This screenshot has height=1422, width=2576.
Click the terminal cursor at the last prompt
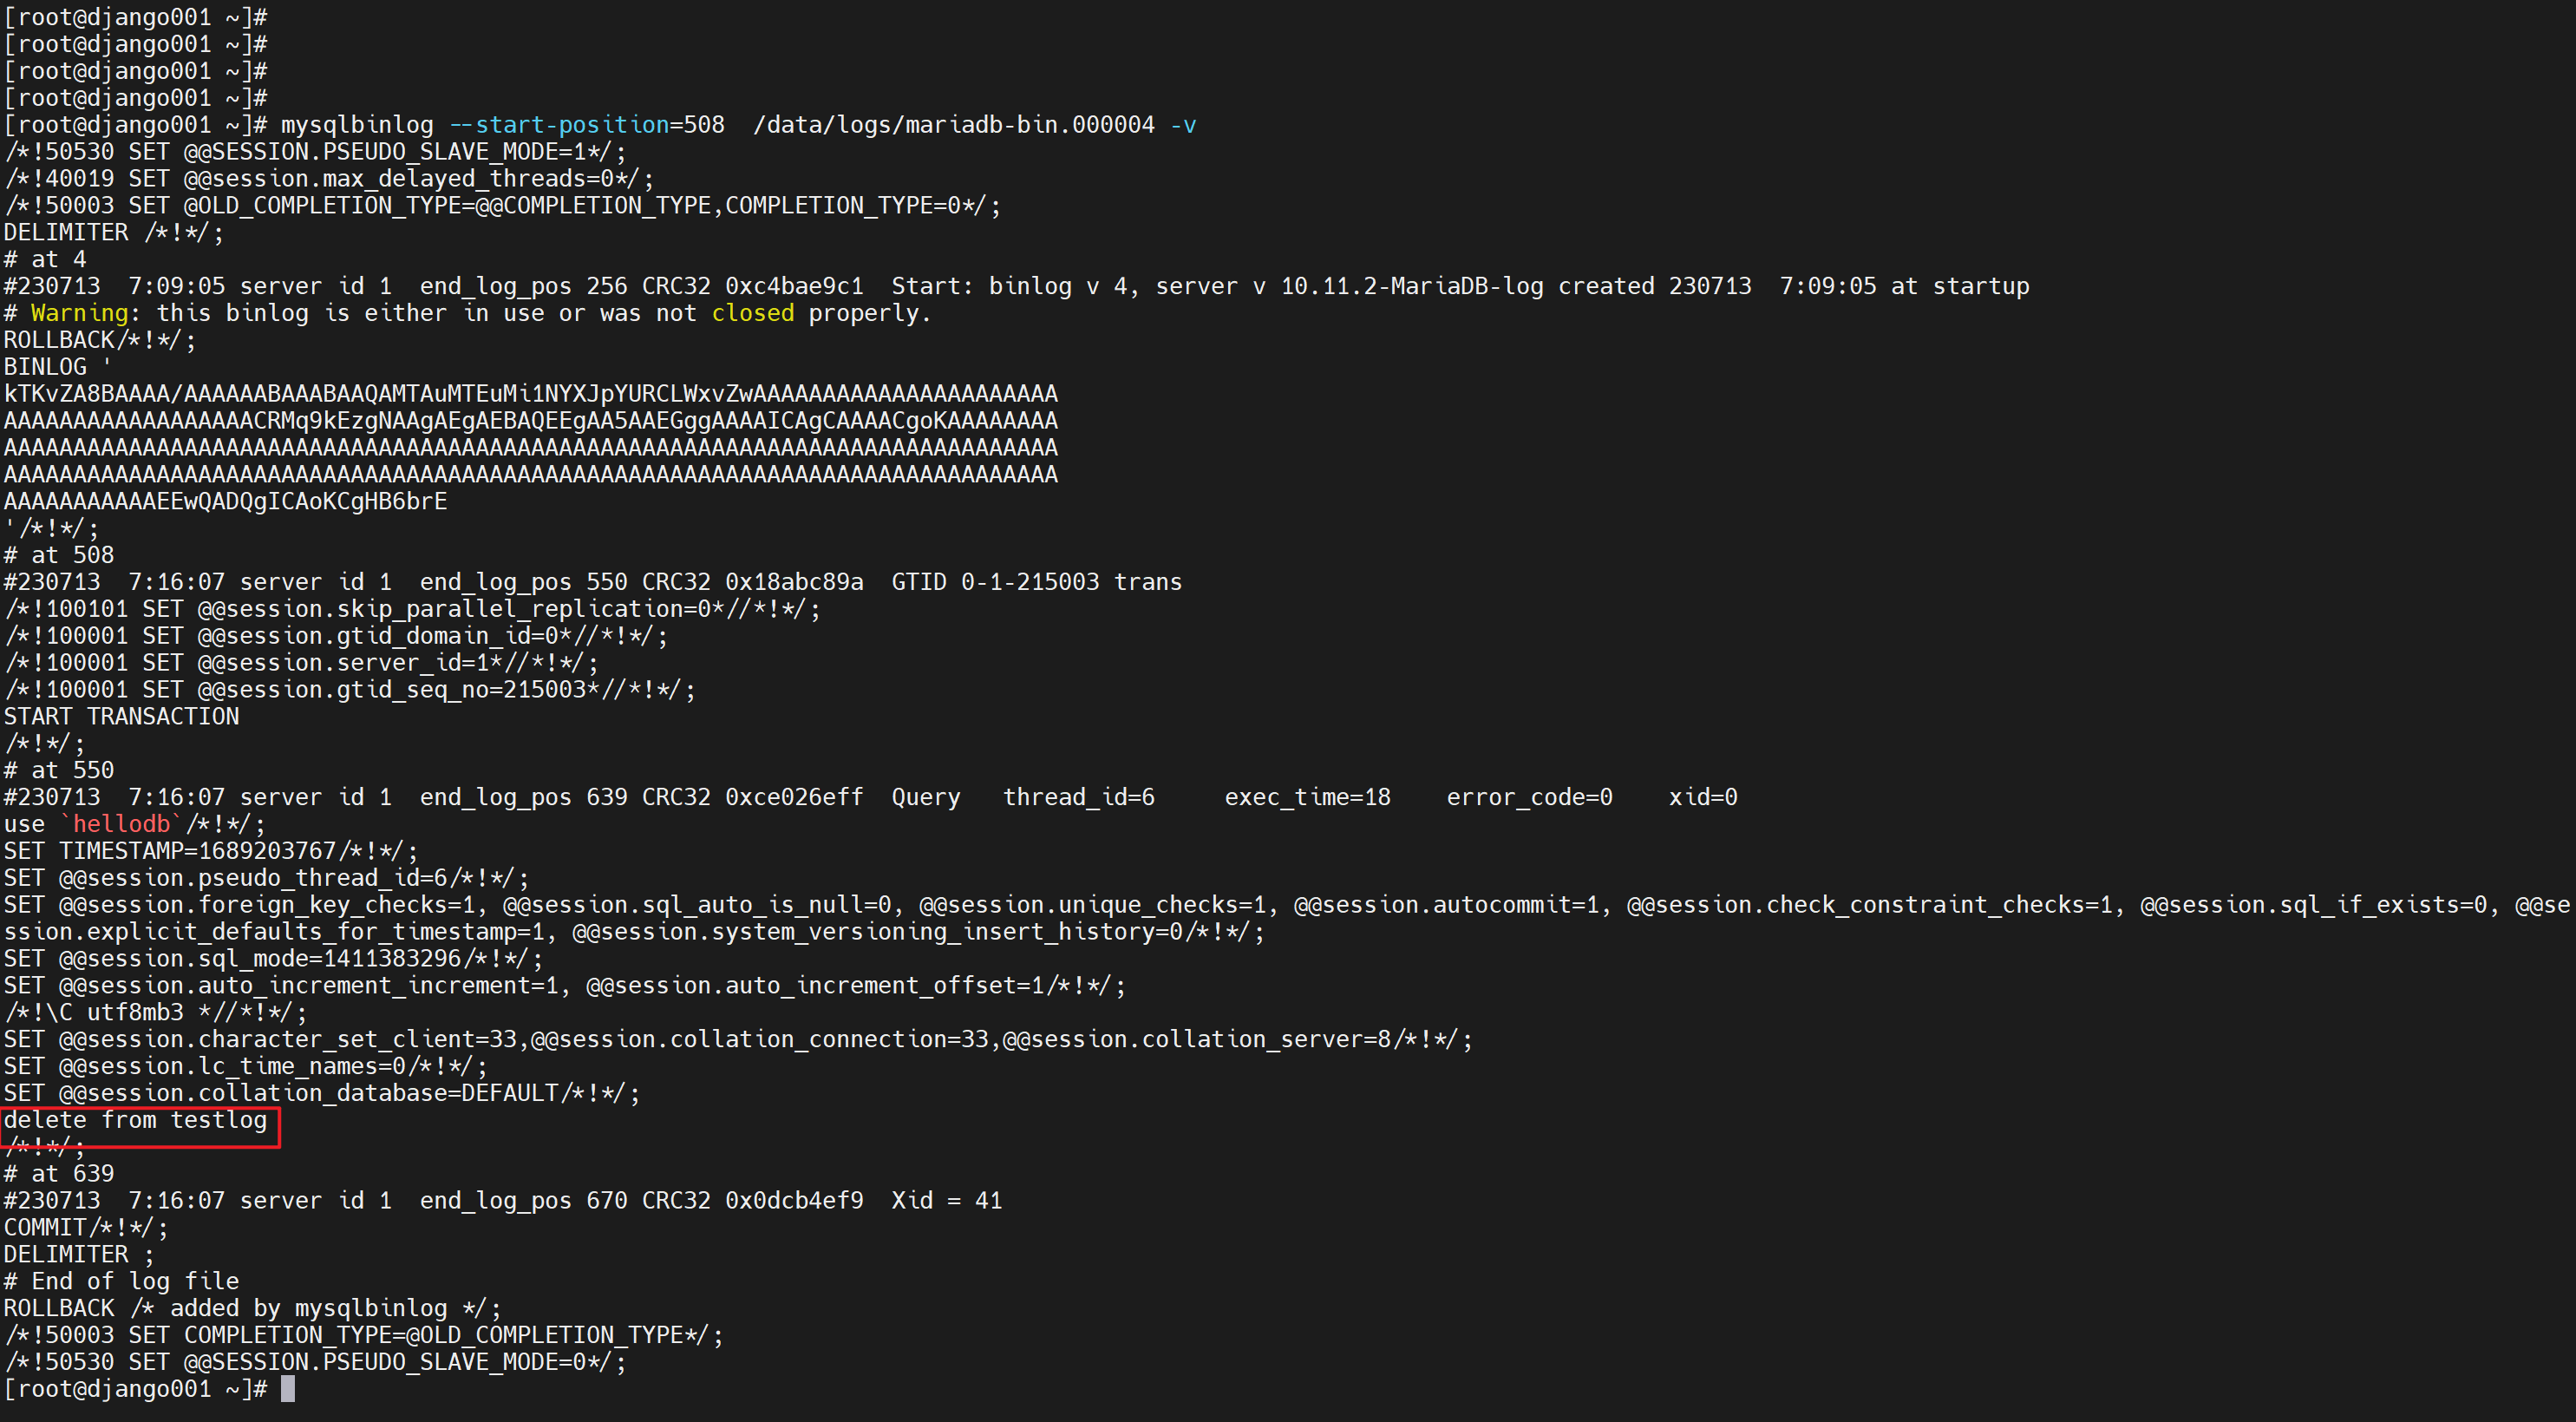coord(288,1389)
